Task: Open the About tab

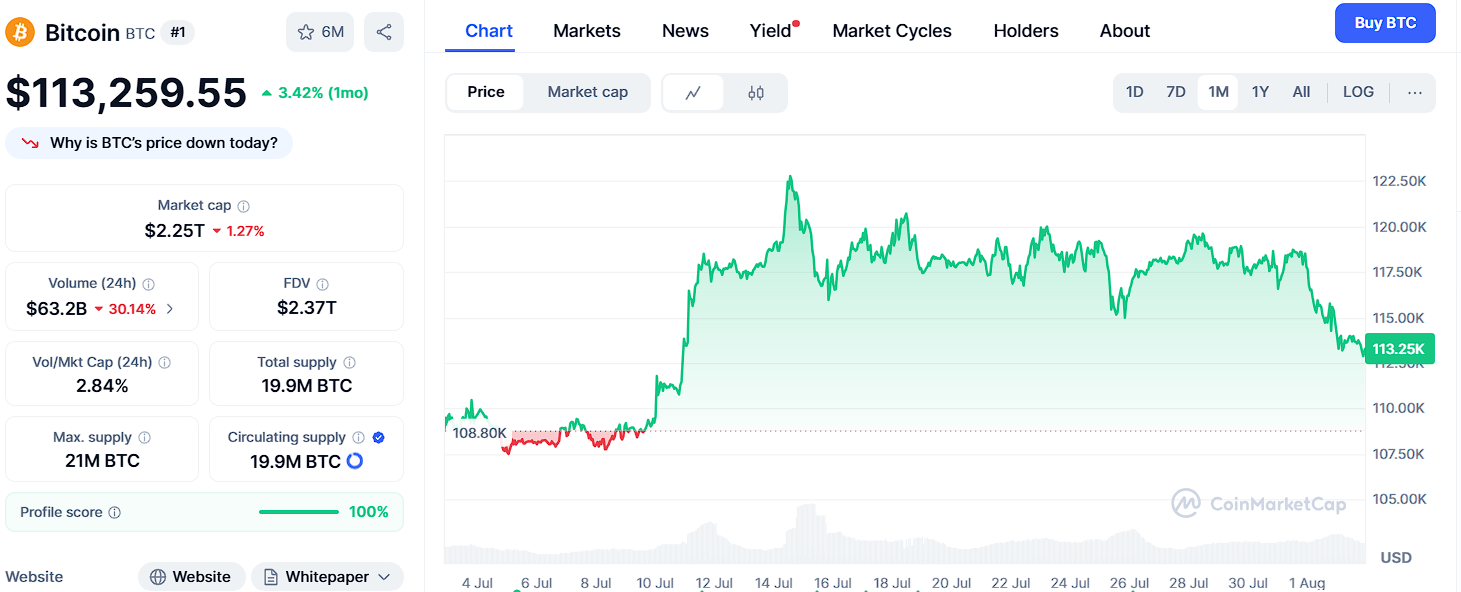Action: [1125, 31]
